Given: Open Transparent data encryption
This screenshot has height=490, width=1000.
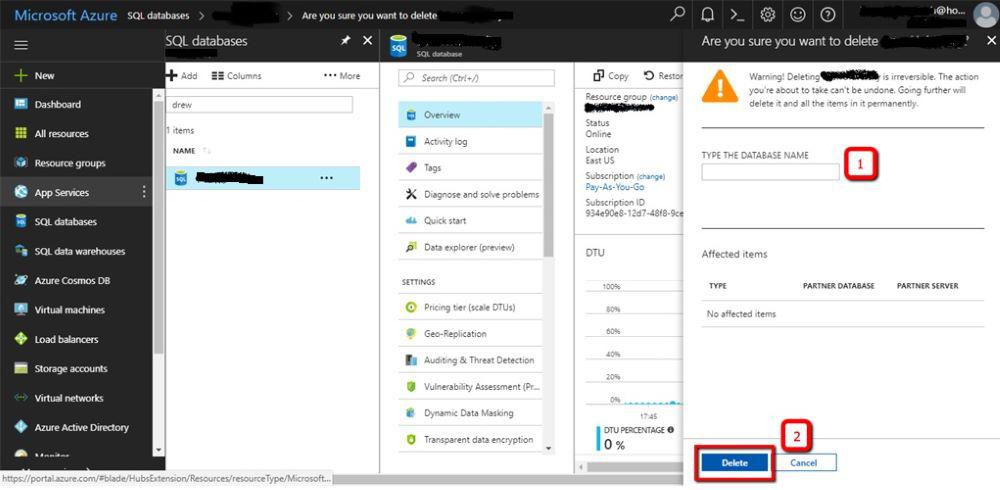Looking at the screenshot, I should [470, 440].
